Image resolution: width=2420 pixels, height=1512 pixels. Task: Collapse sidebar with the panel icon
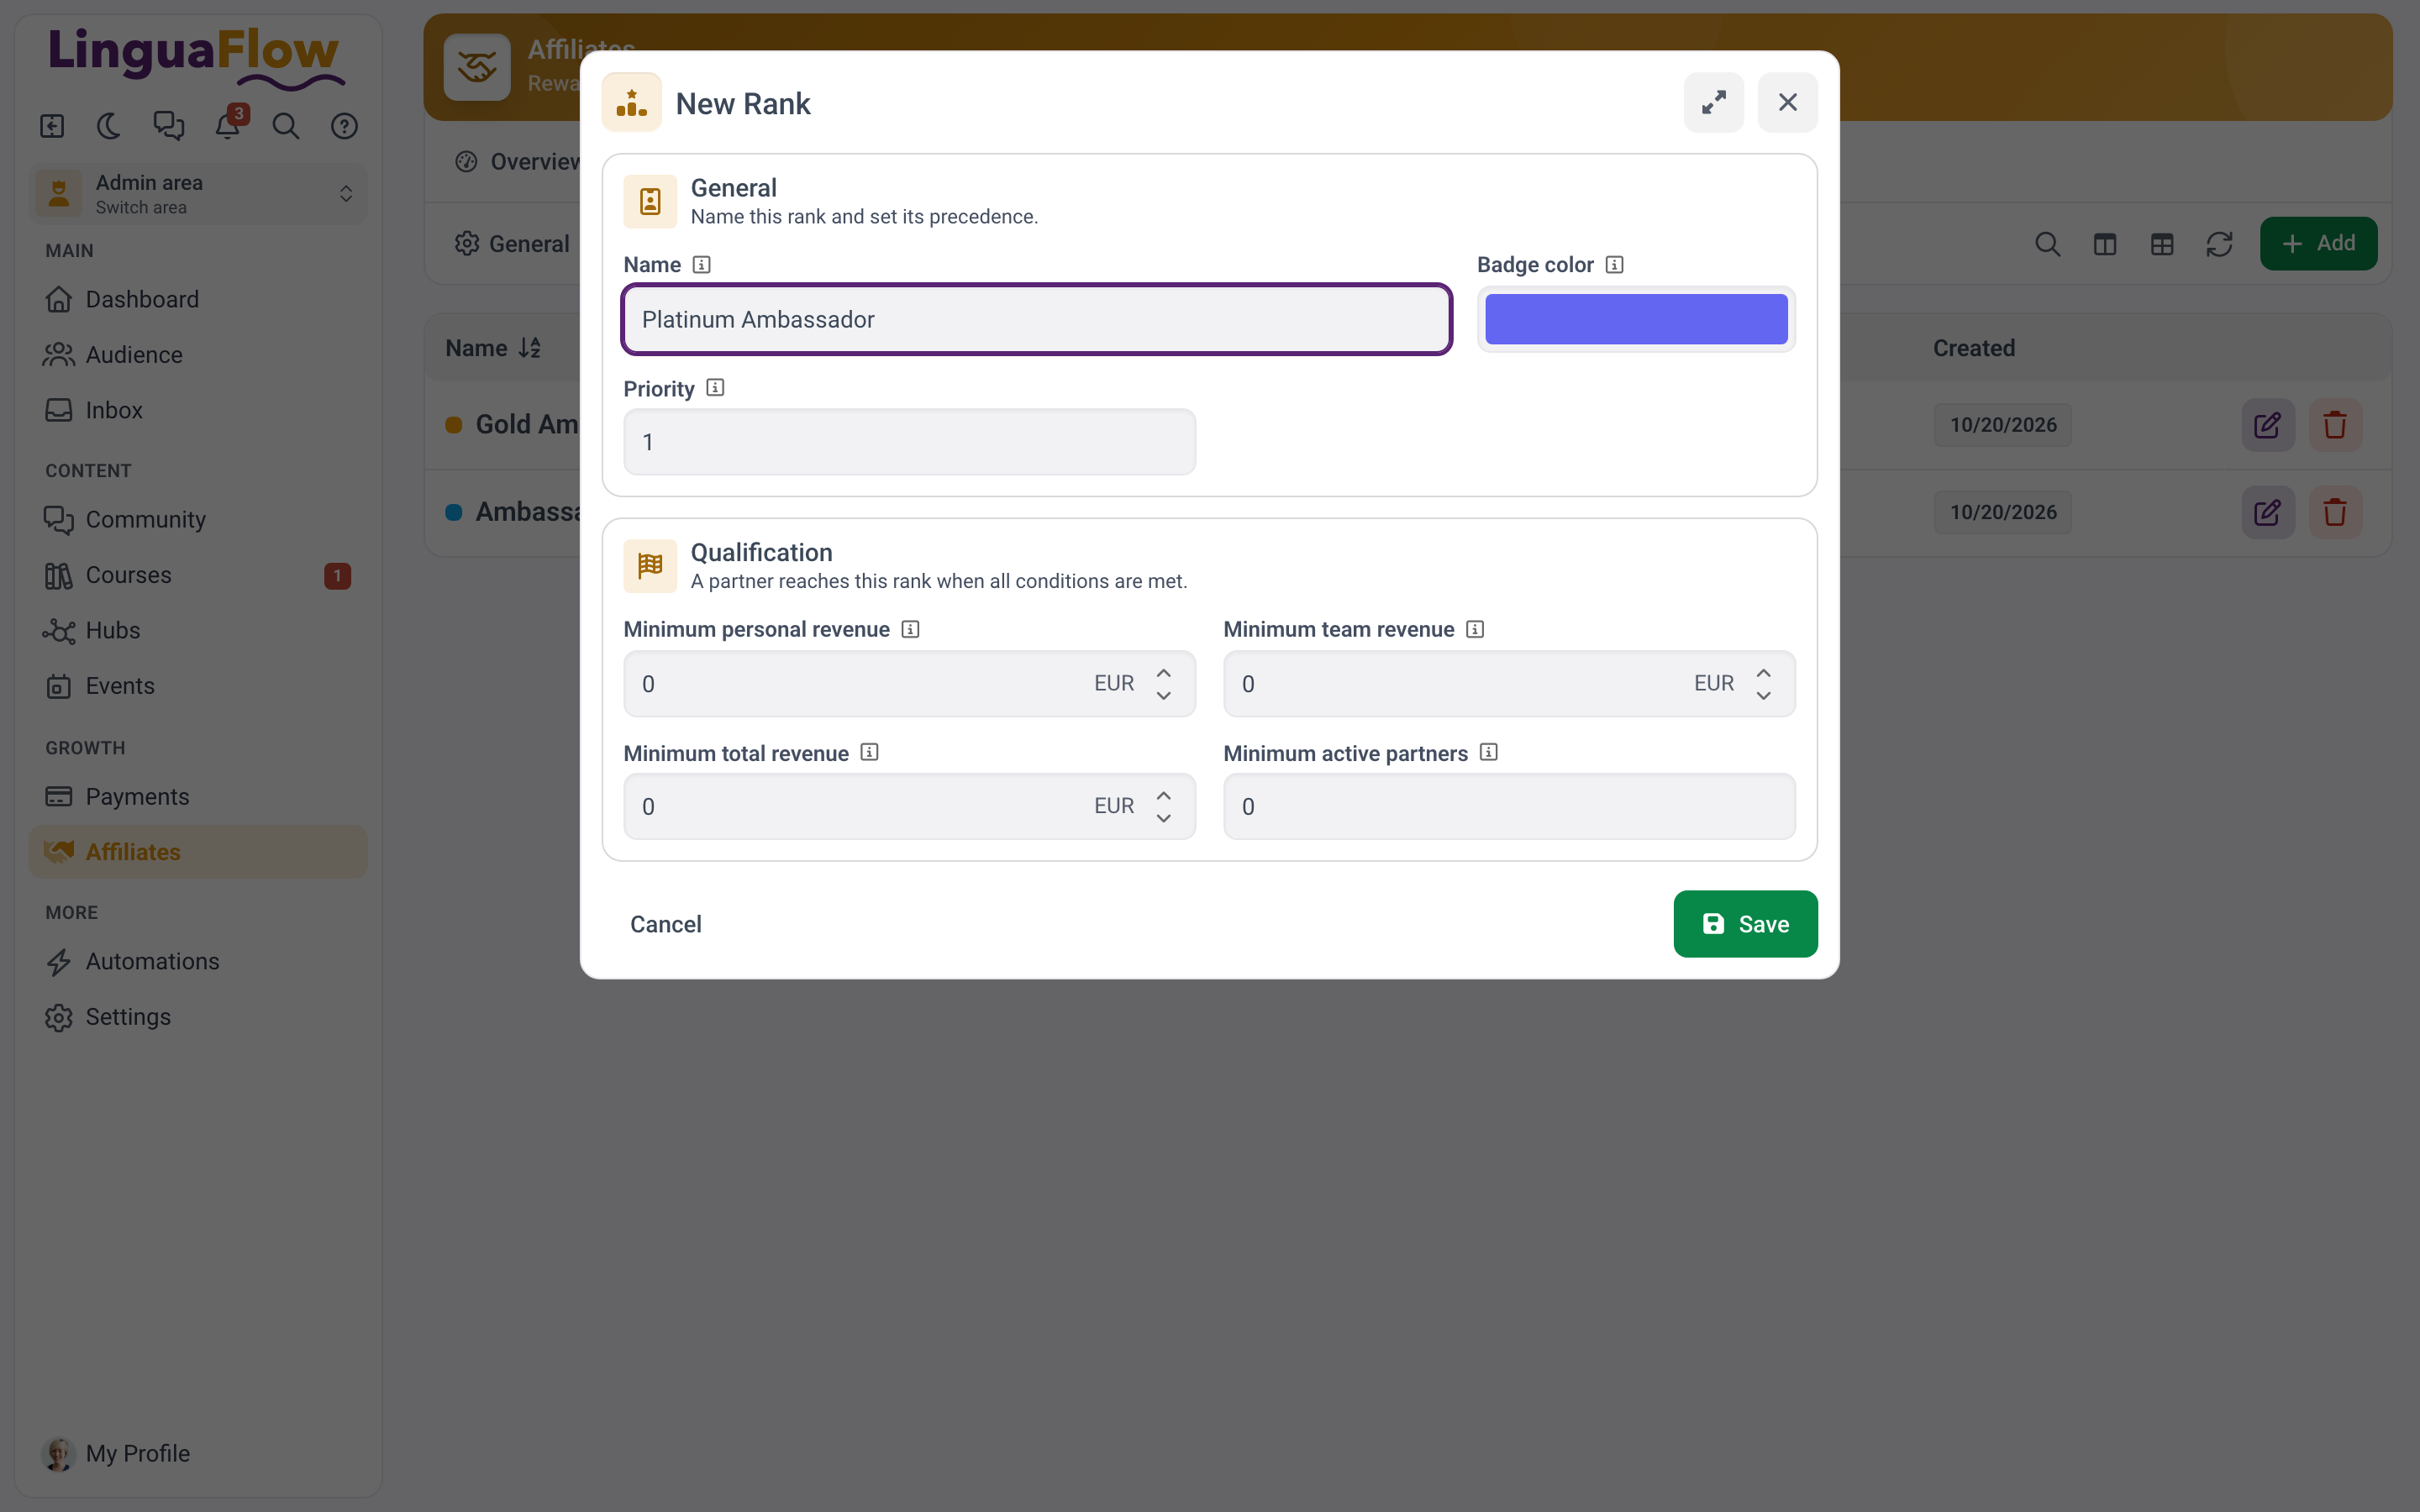point(52,126)
